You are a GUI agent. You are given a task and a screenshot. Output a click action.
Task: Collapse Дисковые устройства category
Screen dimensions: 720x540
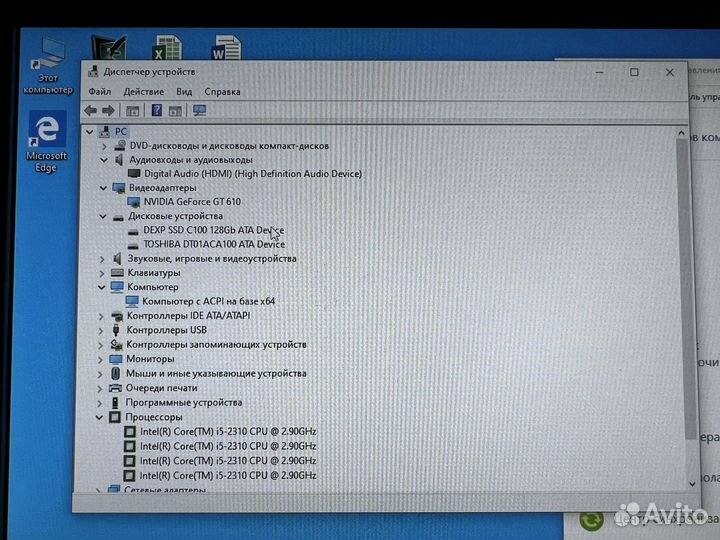(x=103, y=216)
